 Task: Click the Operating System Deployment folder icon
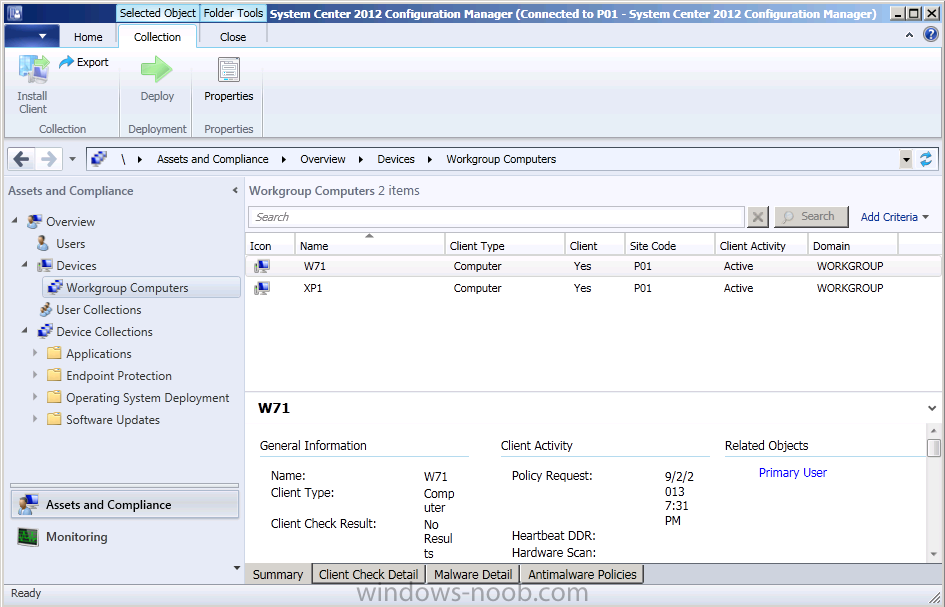(54, 397)
